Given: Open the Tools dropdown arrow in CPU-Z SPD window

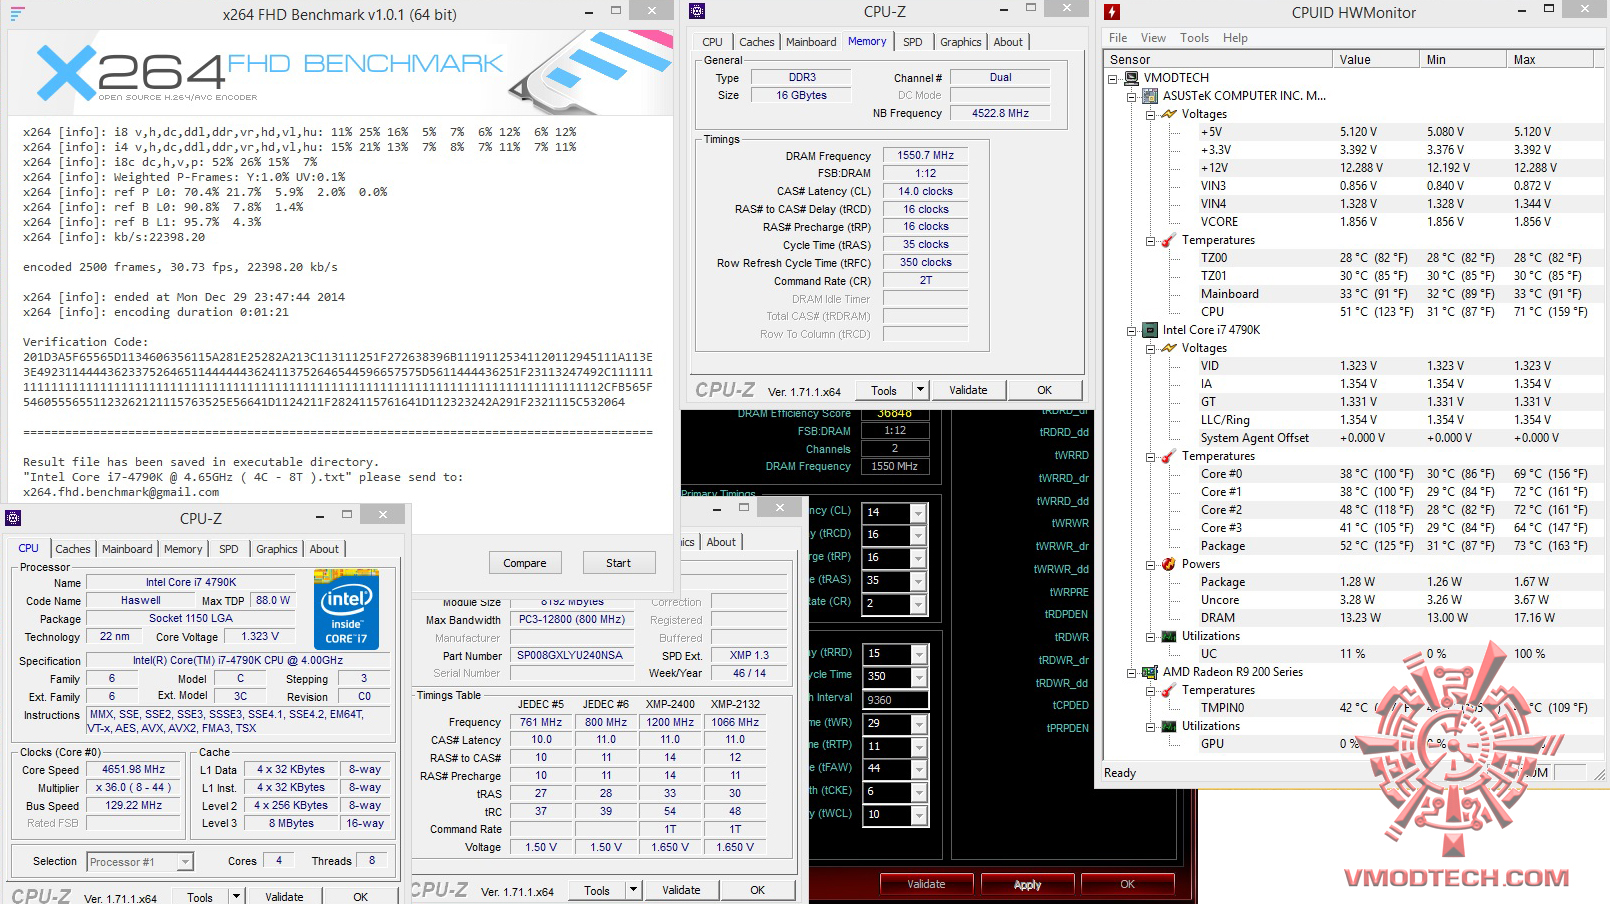Looking at the screenshot, I should (x=634, y=890).
